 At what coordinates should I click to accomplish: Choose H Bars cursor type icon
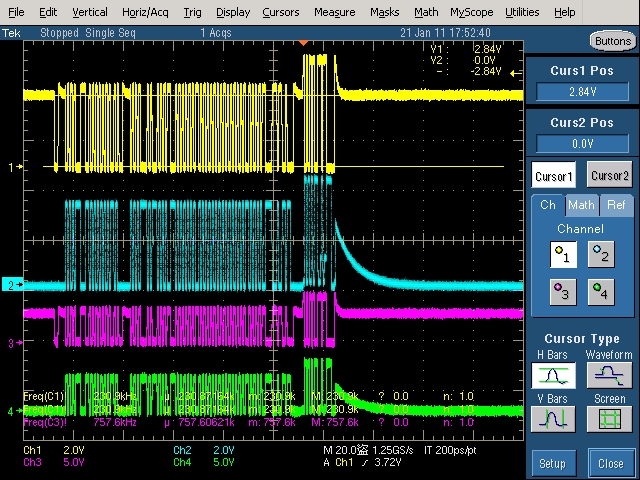point(553,376)
